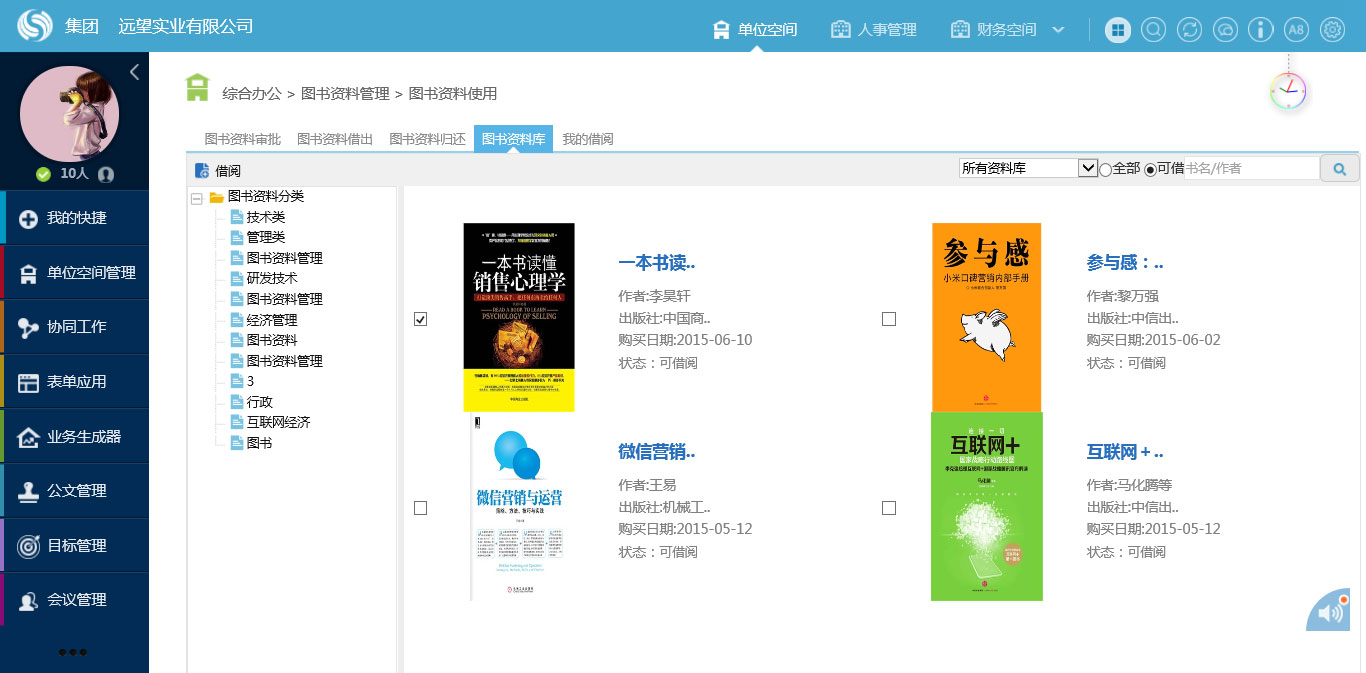Viewport: 1366px width, 673px height.
Task: Open the 互联网＋.. book title link
Action: 1125,452
